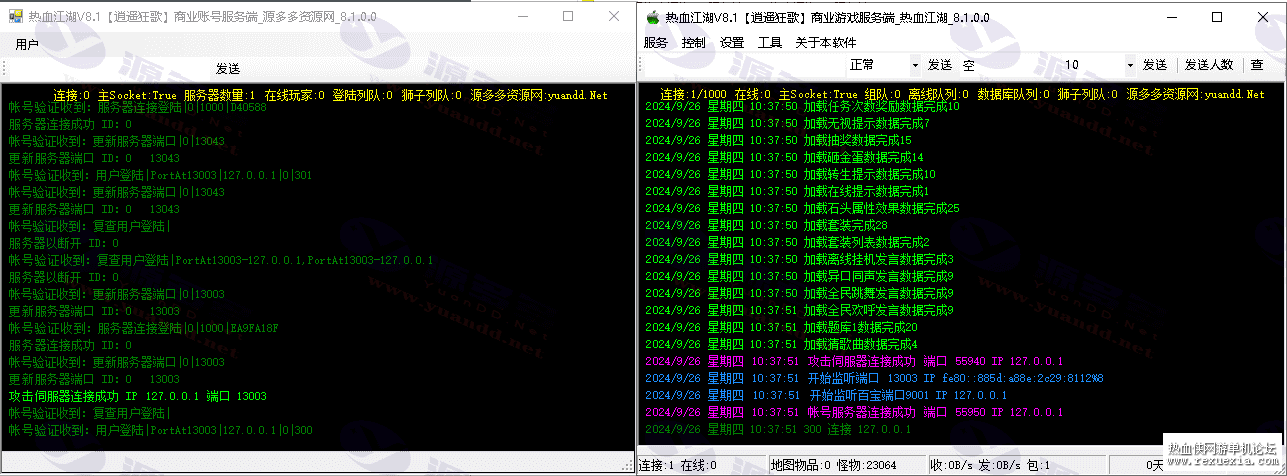1287x476 pixels.
Task: Click log line 攻击伺服器连接成功 IP 127.0.0.1 端口 13003
Action: coord(138,396)
